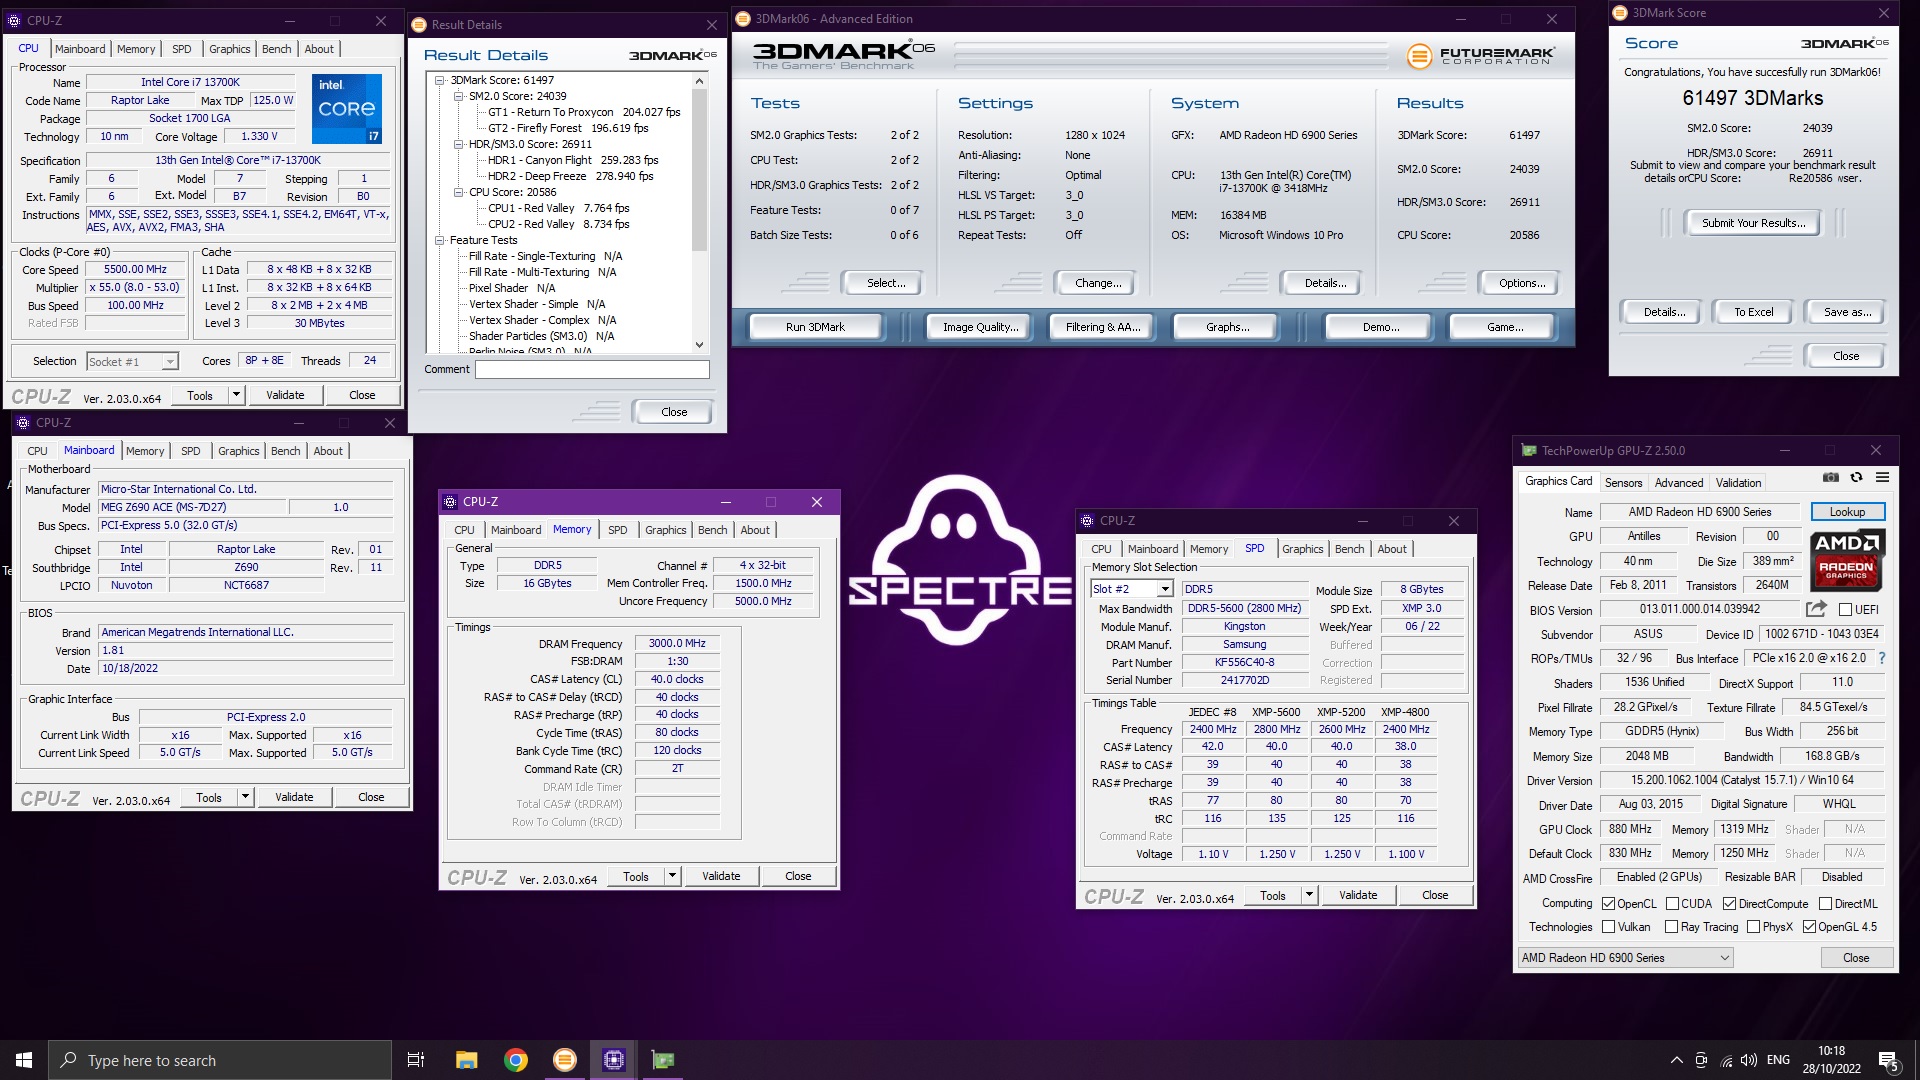The height and width of the screenshot is (1080, 1920).
Task: Toggle the UEFI checkbox in GPU-Z
Action: coord(1846,610)
